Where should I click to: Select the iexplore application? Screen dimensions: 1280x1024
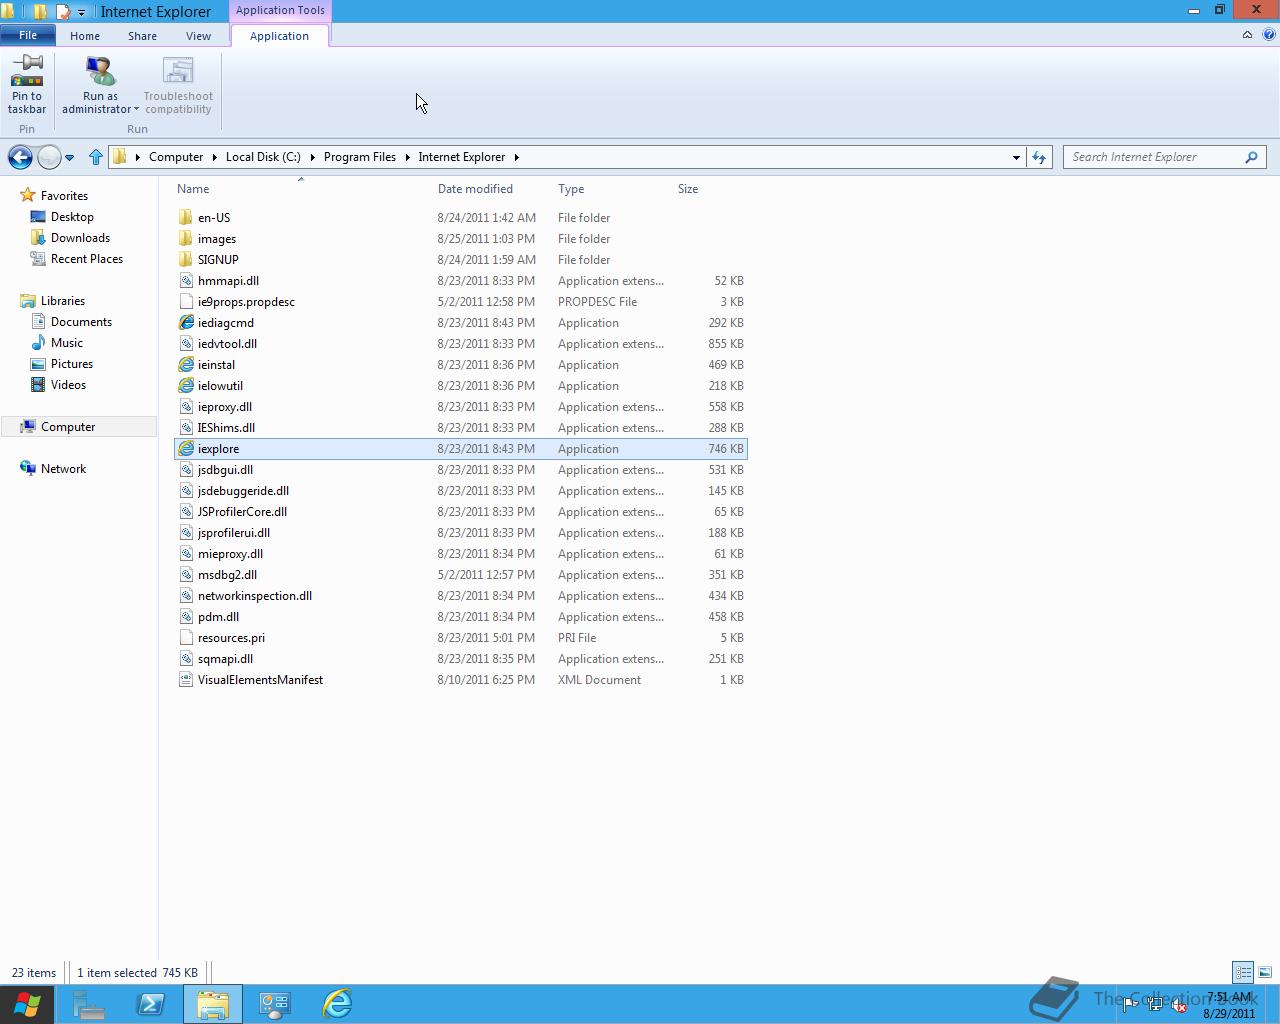pos(461,449)
